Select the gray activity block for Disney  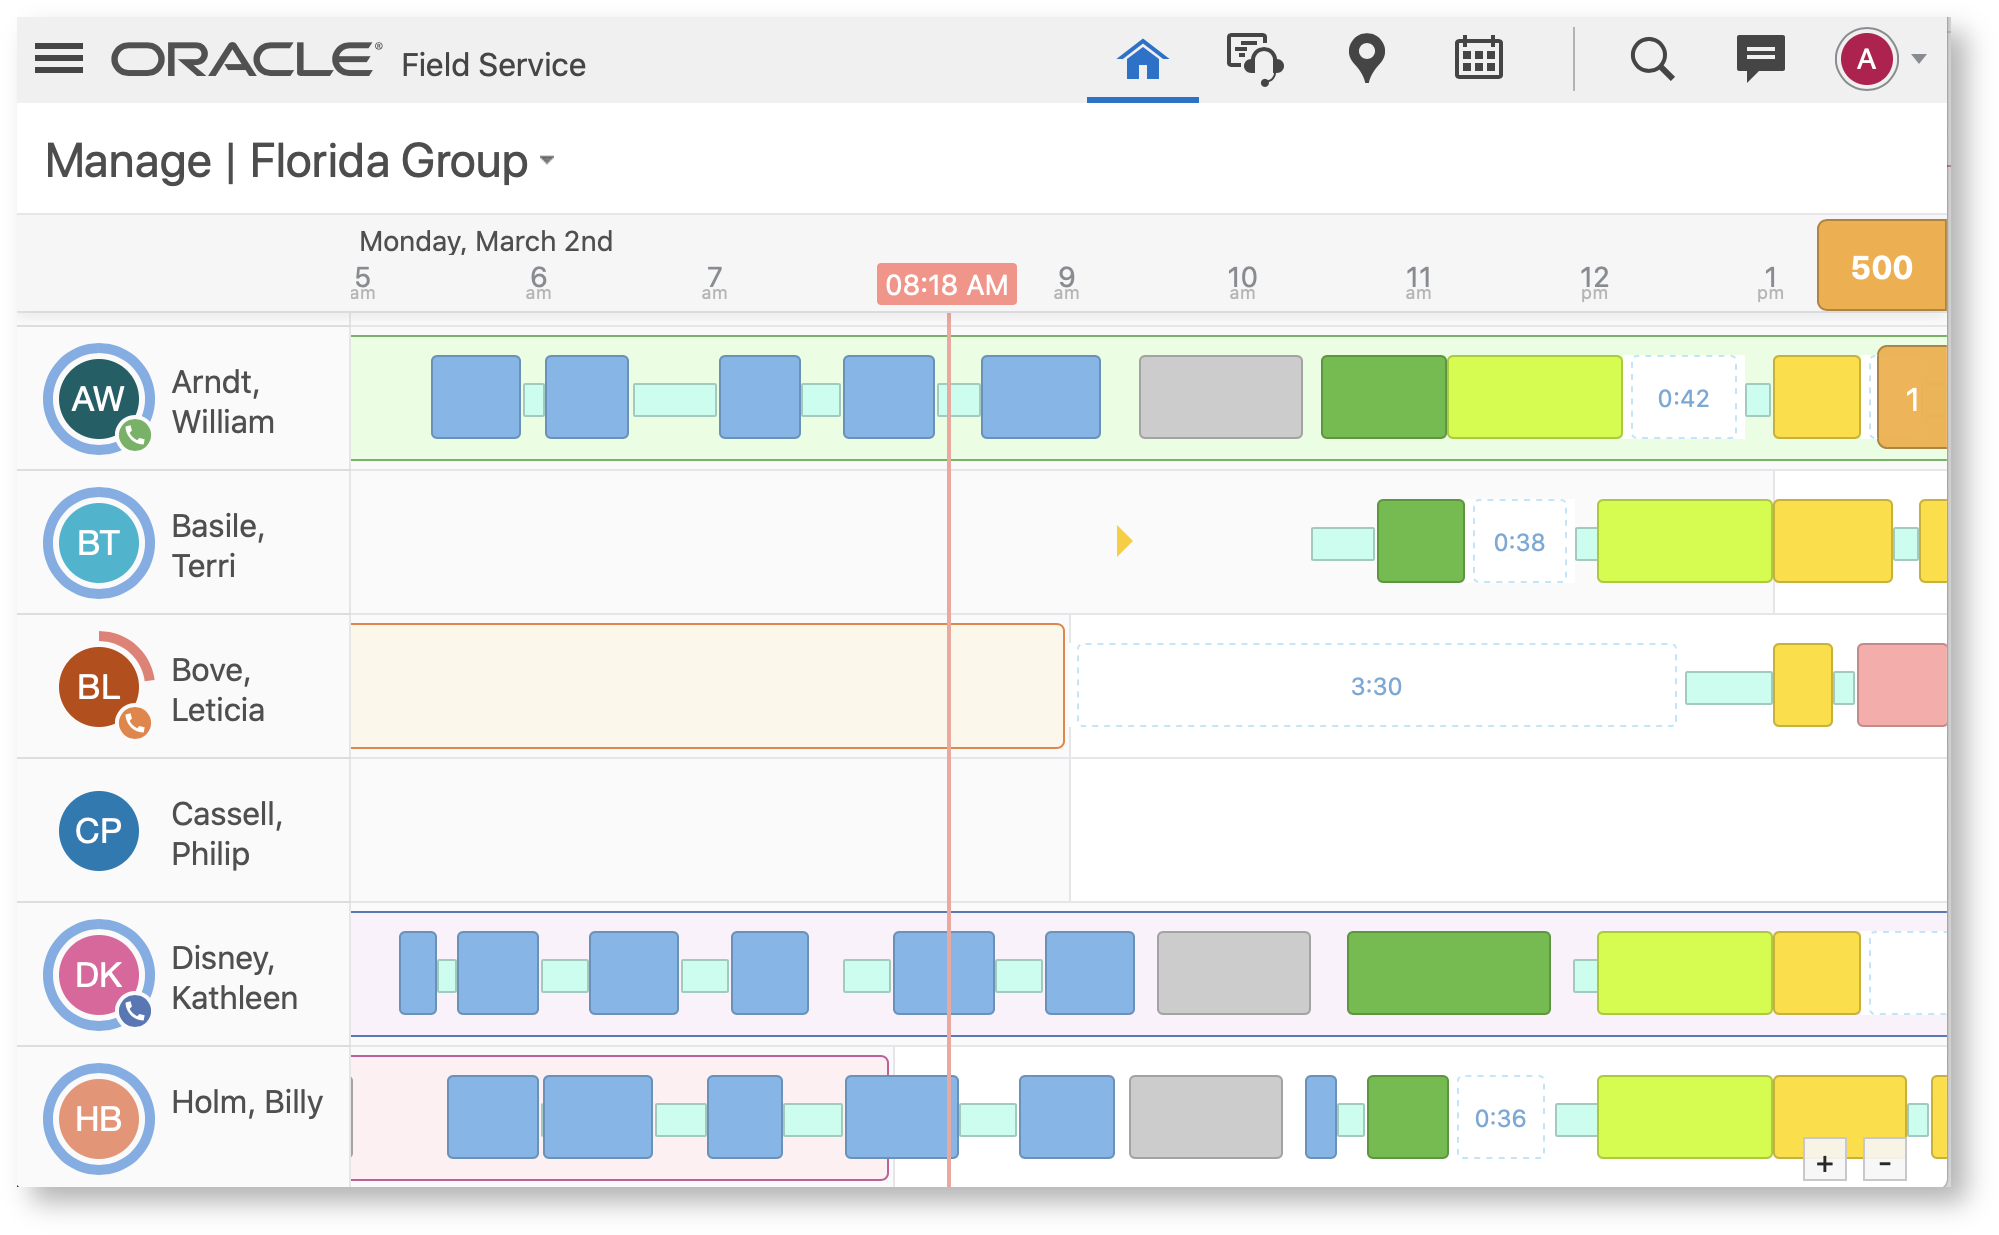pyautogui.click(x=1233, y=973)
